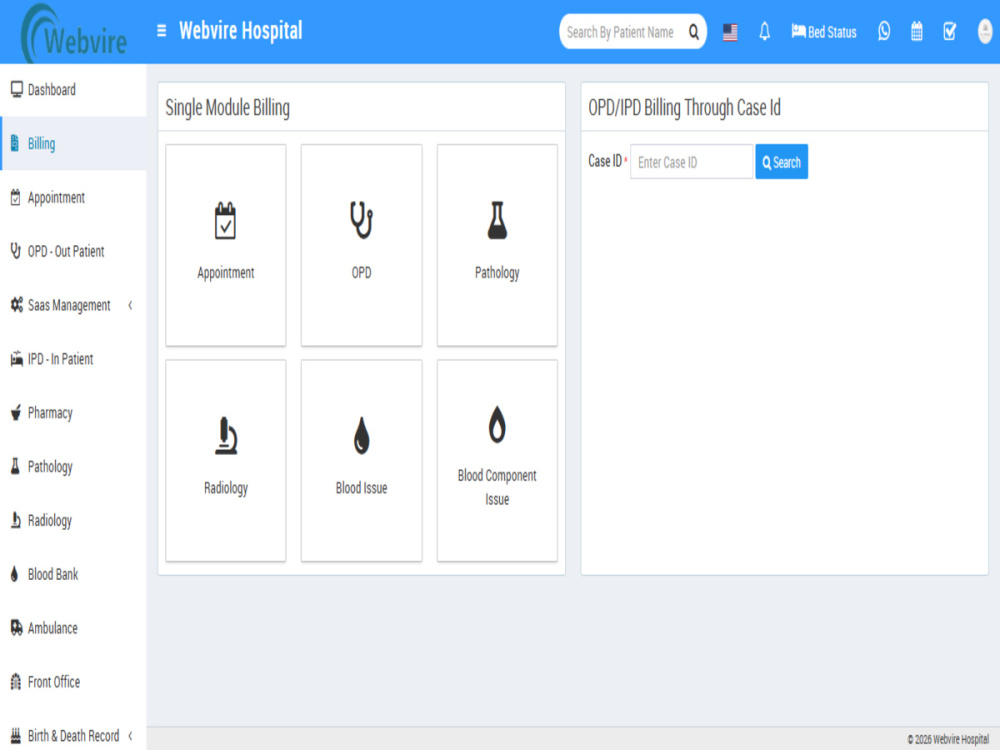Open the Appointment billing card
Screen dimensions: 1000x750
(x=226, y=246)
